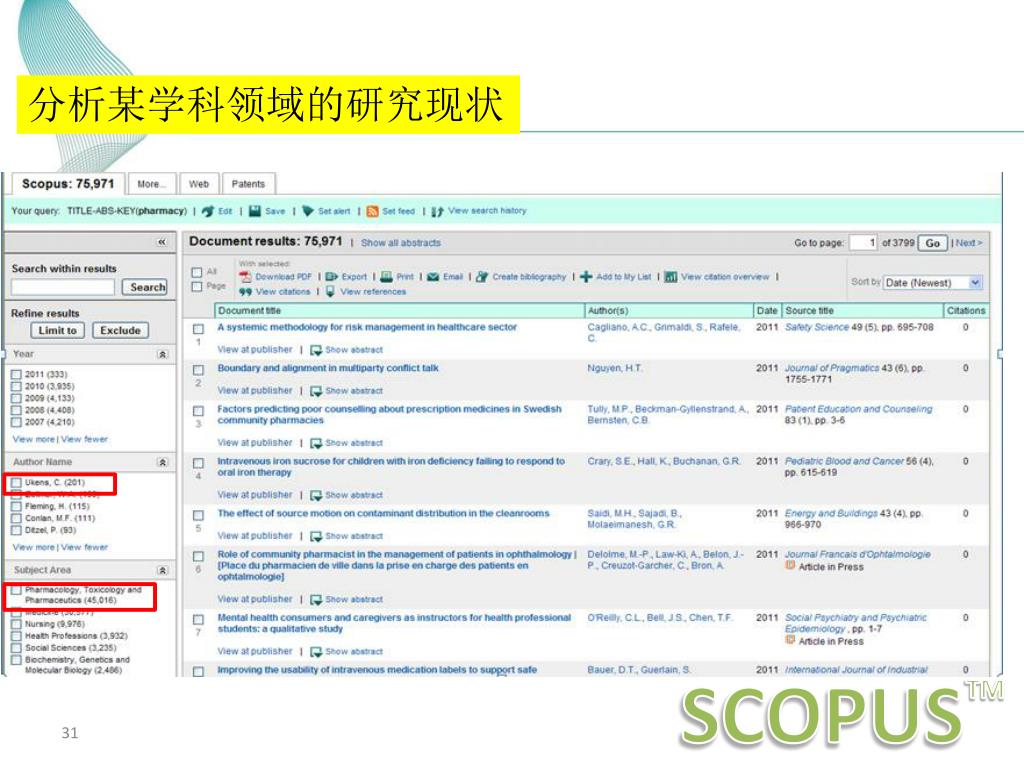Click Show abstract icon for ophthalmology article

coord(316,600)
